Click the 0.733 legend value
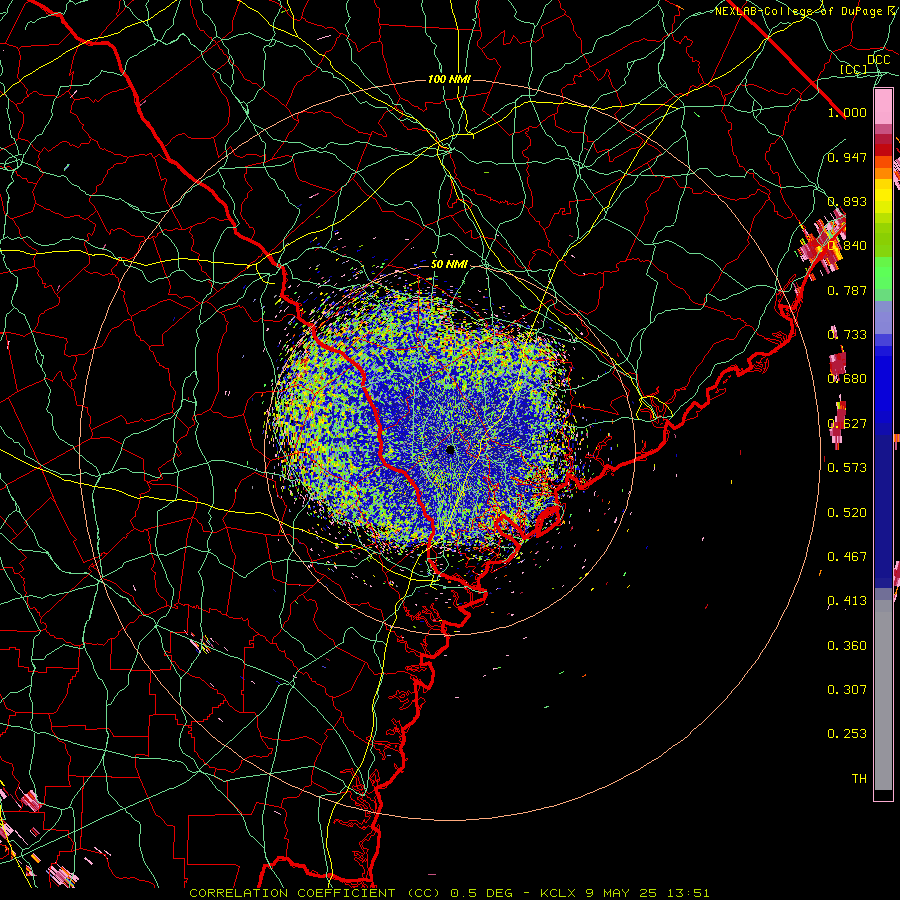The width and height of the screenshot is (900, 900). [x=847, y=335]
